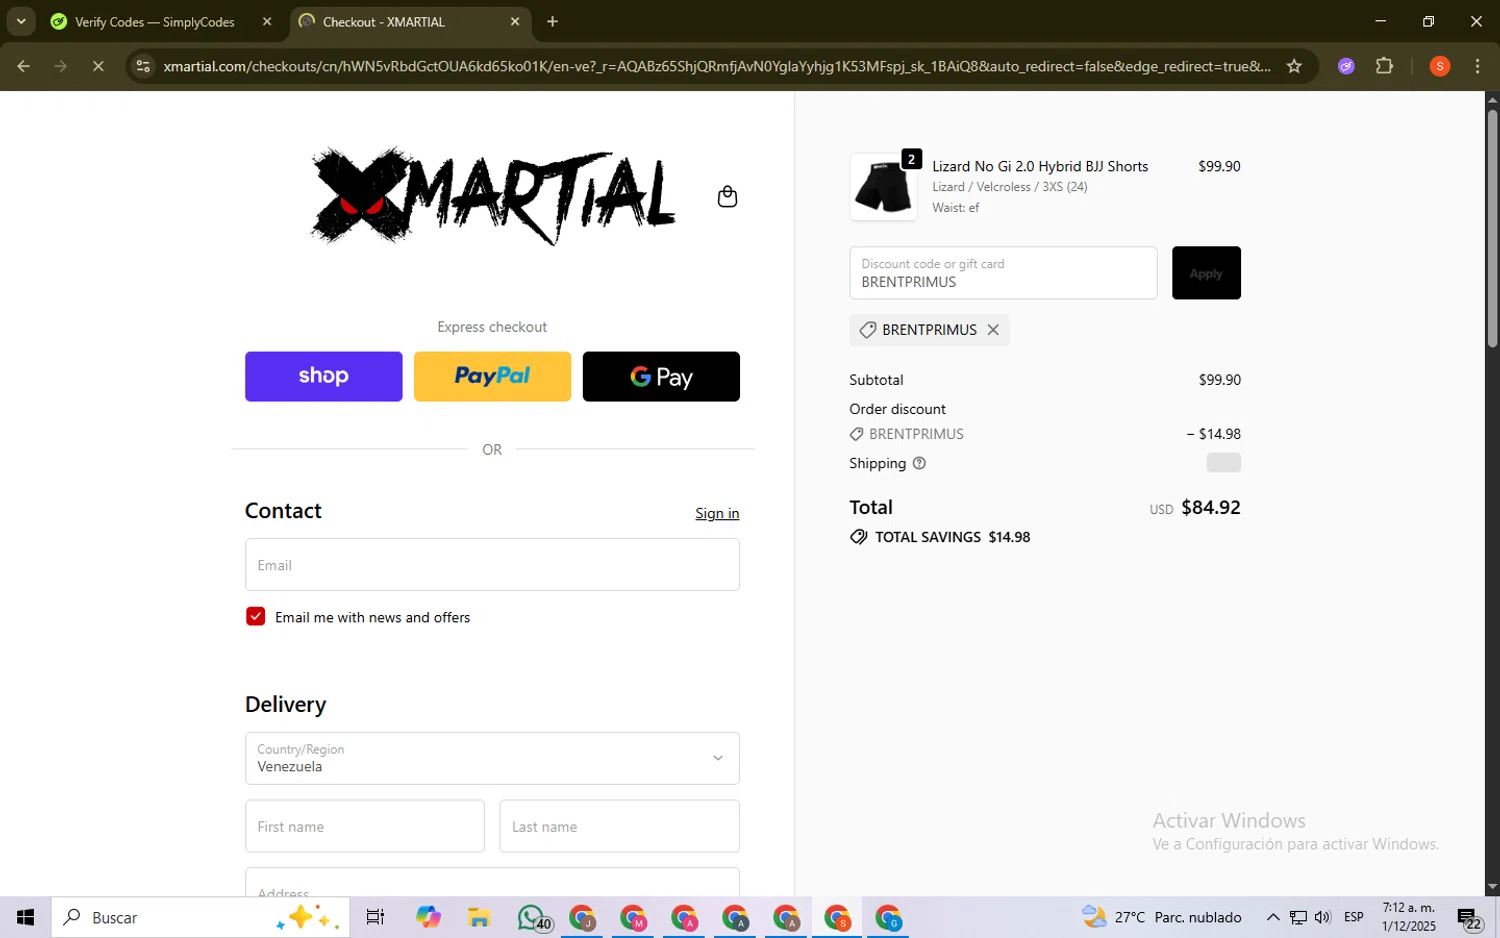Image resolution: width=1500 pixels, height=938 pixels.
Task: Open File Explorer from the taskbar
Action: (478, 917)
